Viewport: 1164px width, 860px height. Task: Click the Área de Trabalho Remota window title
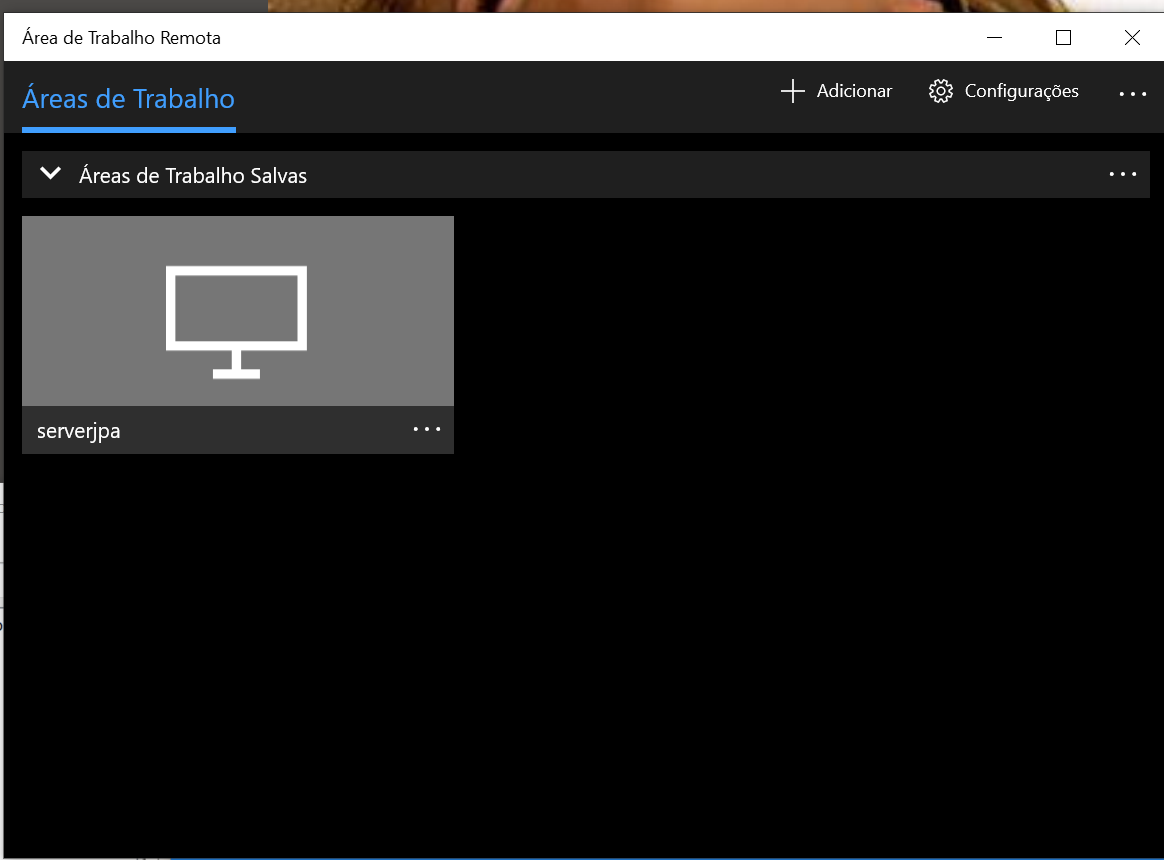pos(121,38)
